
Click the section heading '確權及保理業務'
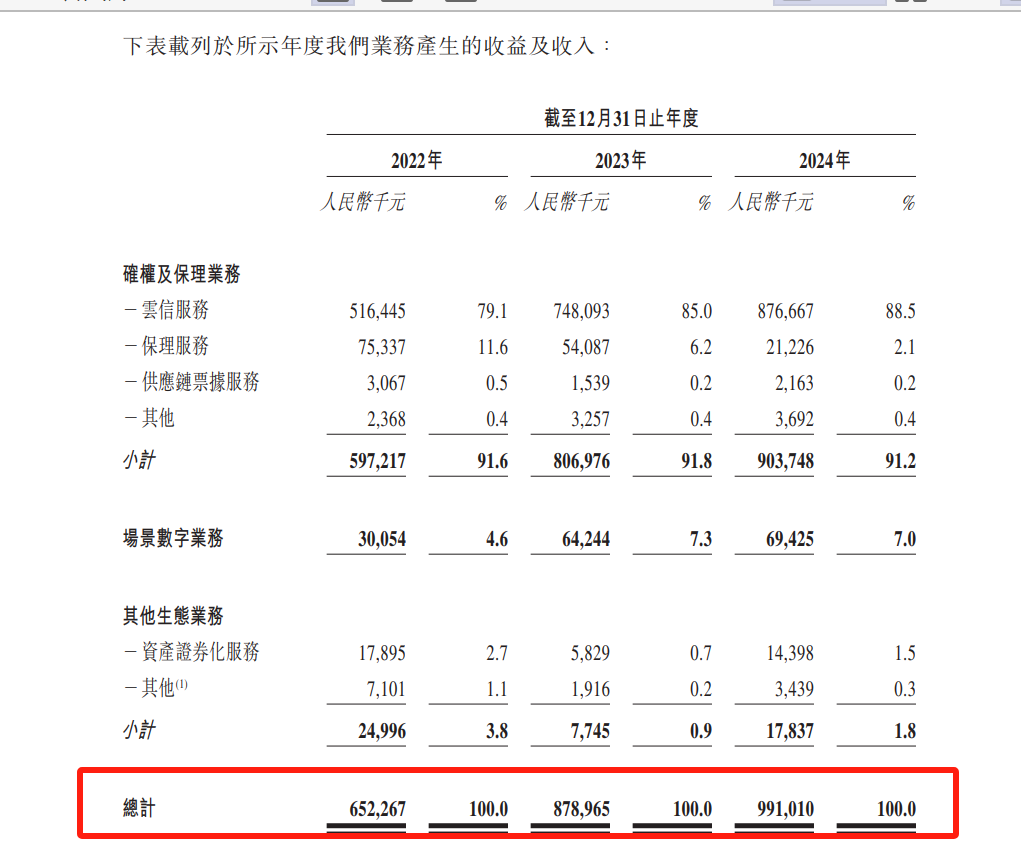pos(182,274)
